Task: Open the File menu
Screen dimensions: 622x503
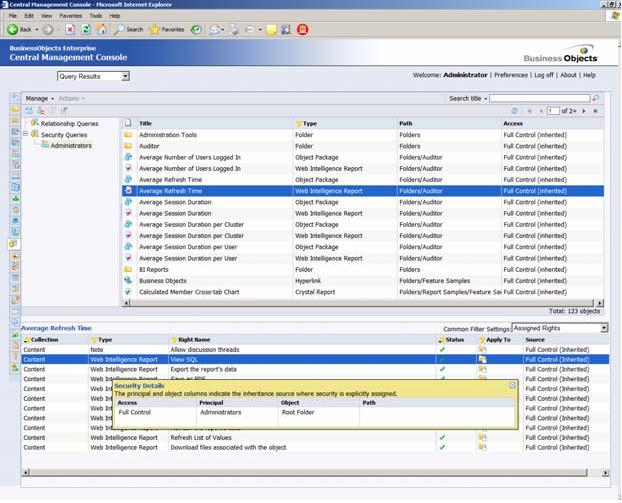Action: point(13,16)
